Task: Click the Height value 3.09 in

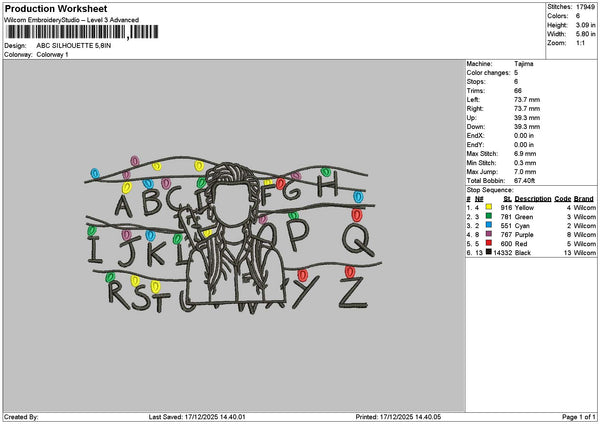Action: pos(585,25)
